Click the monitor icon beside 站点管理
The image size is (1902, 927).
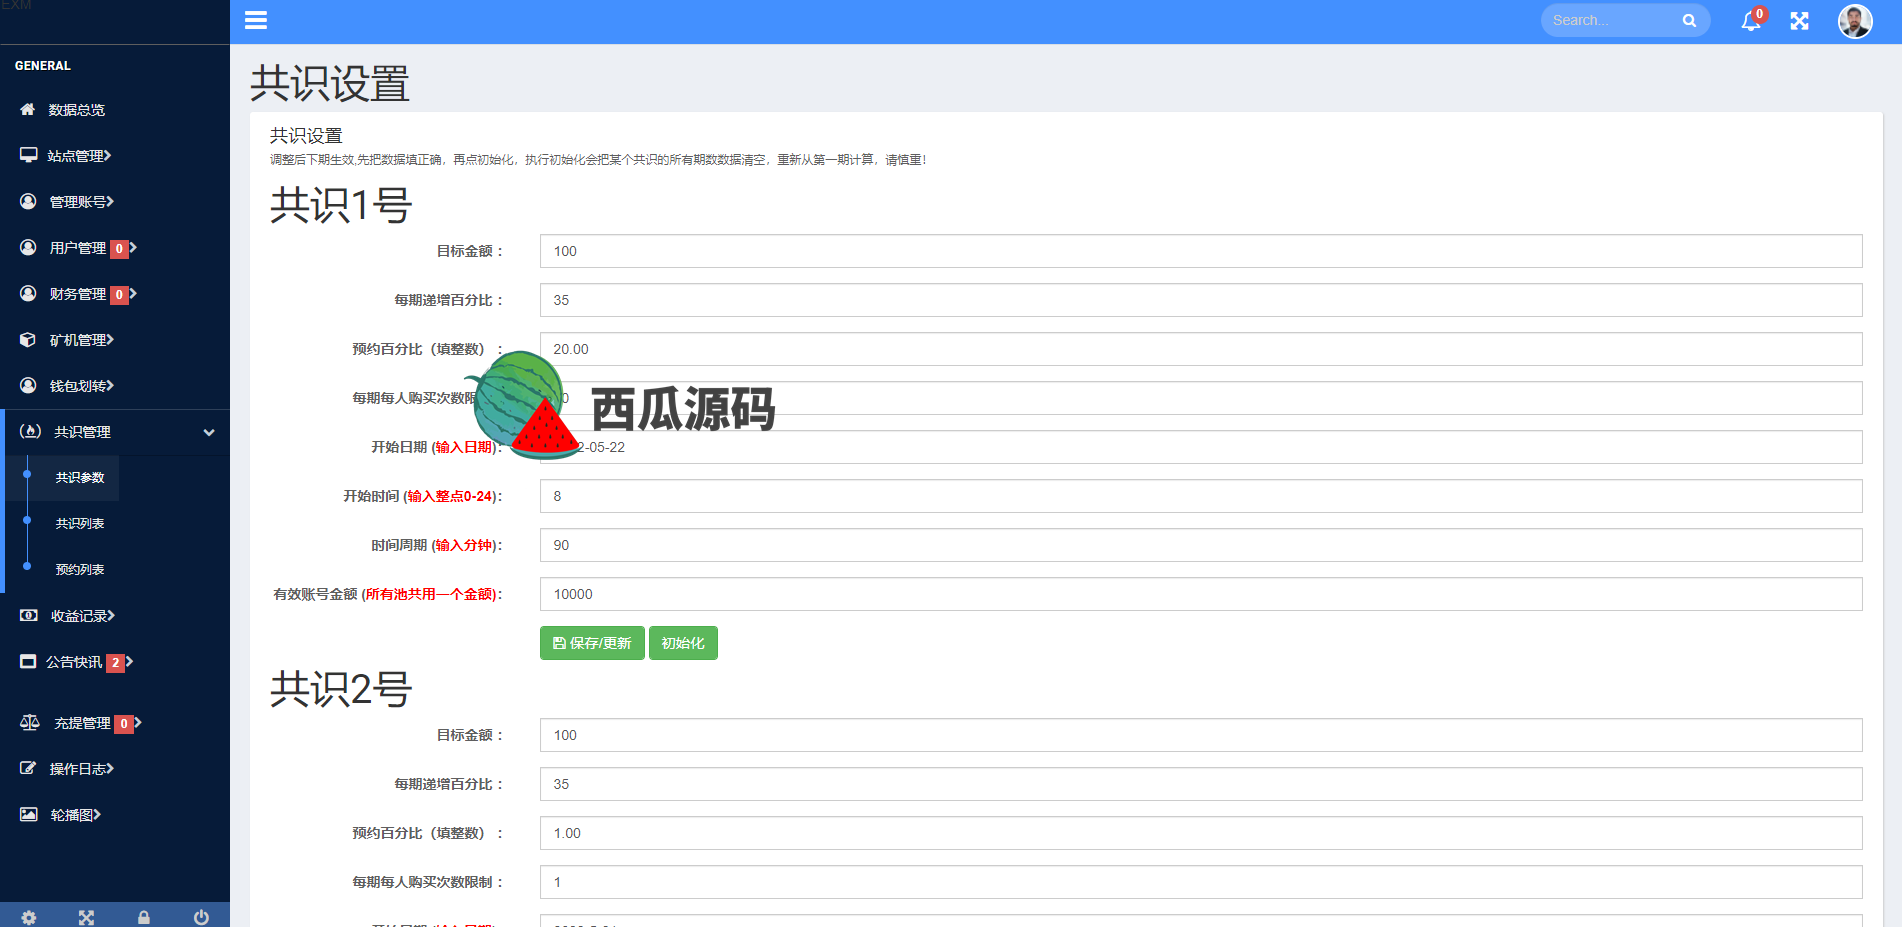coord(28,155)
